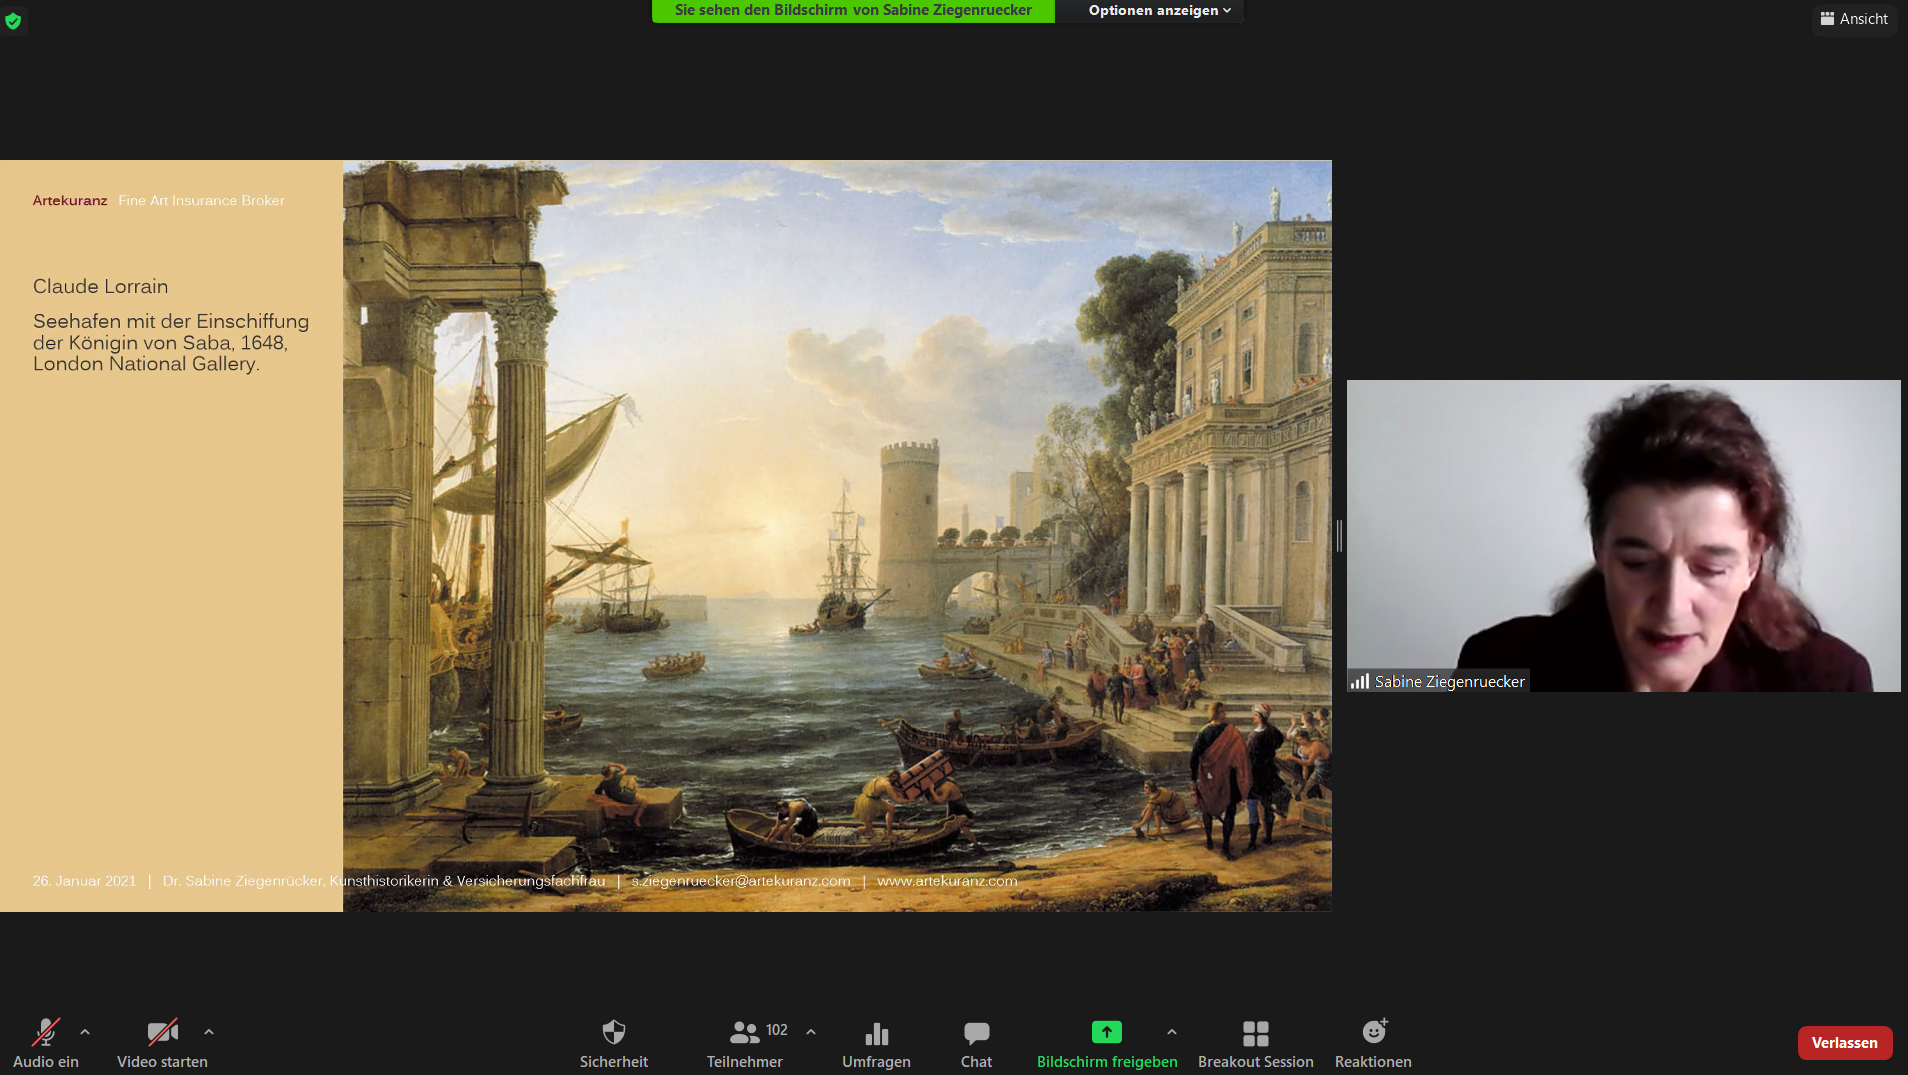1908x1075 pixels.
Task: Click the shared Claude Lorrain painting
Action: click(x=837, y=535)
